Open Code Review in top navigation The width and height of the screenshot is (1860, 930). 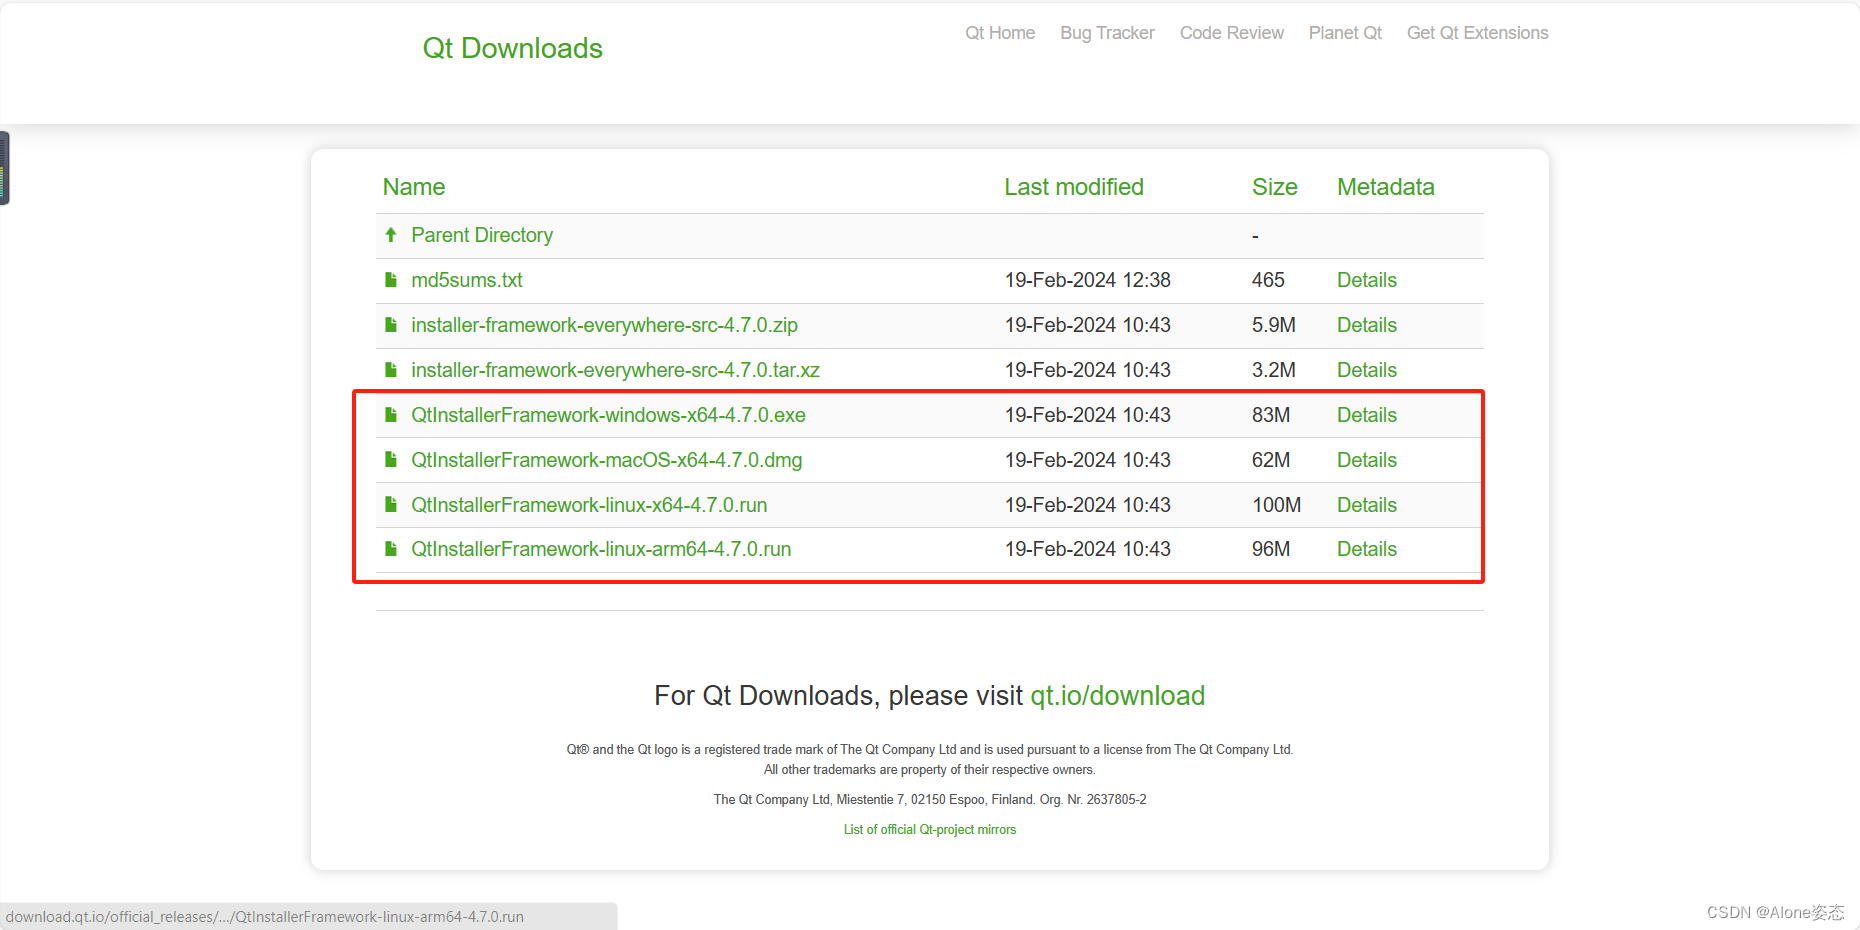1231,33
